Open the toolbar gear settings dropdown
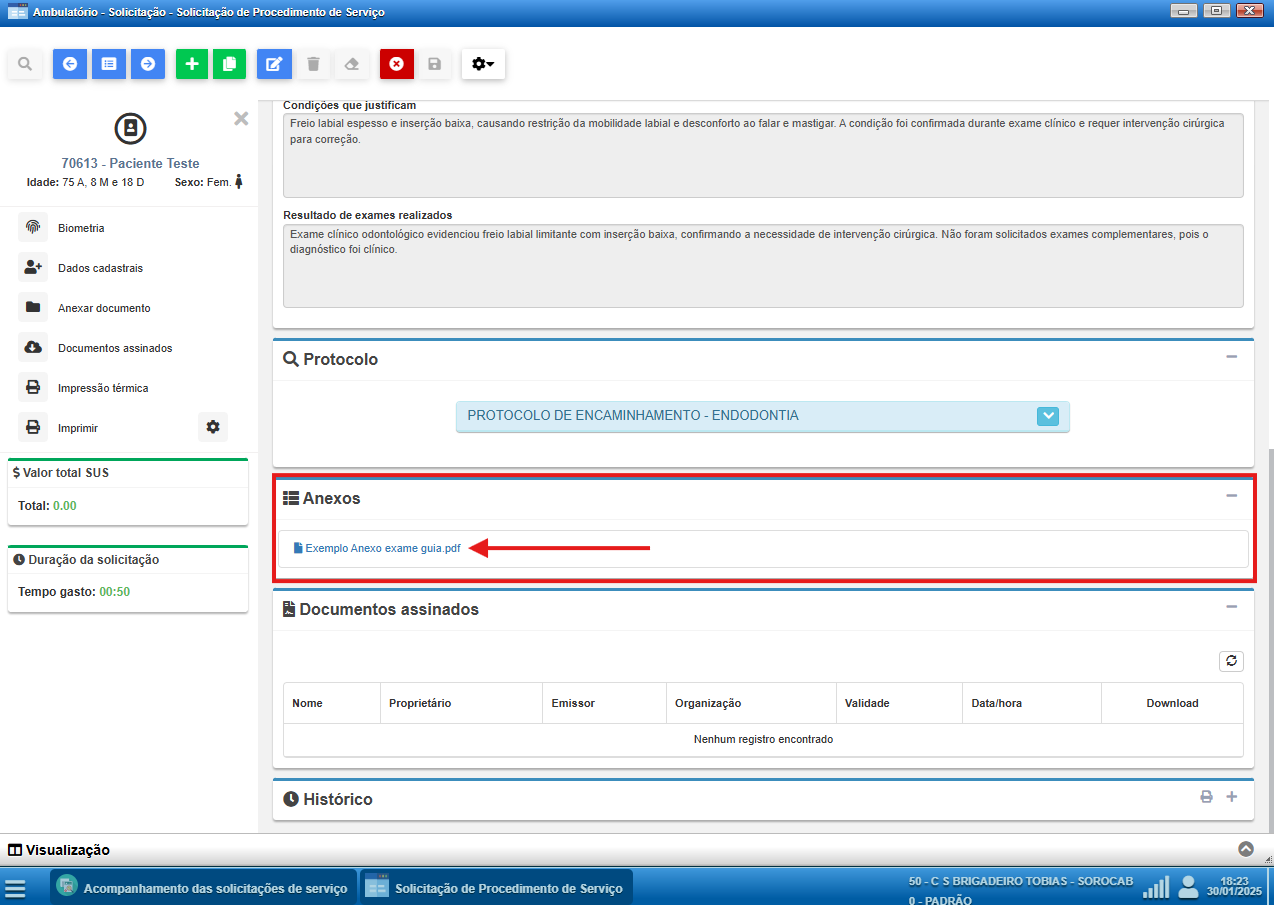Viewport: 1274px width, 905px height. (483, 64)
